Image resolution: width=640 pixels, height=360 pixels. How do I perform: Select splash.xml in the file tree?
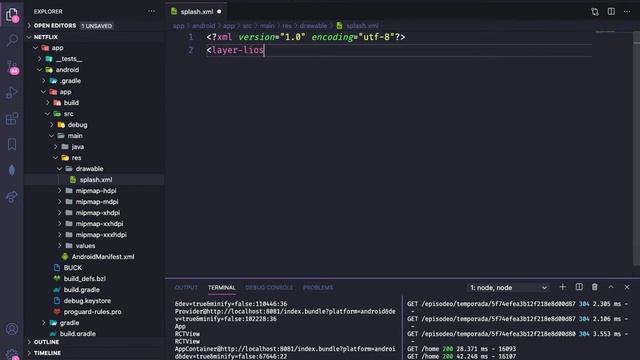coord(96,180)
